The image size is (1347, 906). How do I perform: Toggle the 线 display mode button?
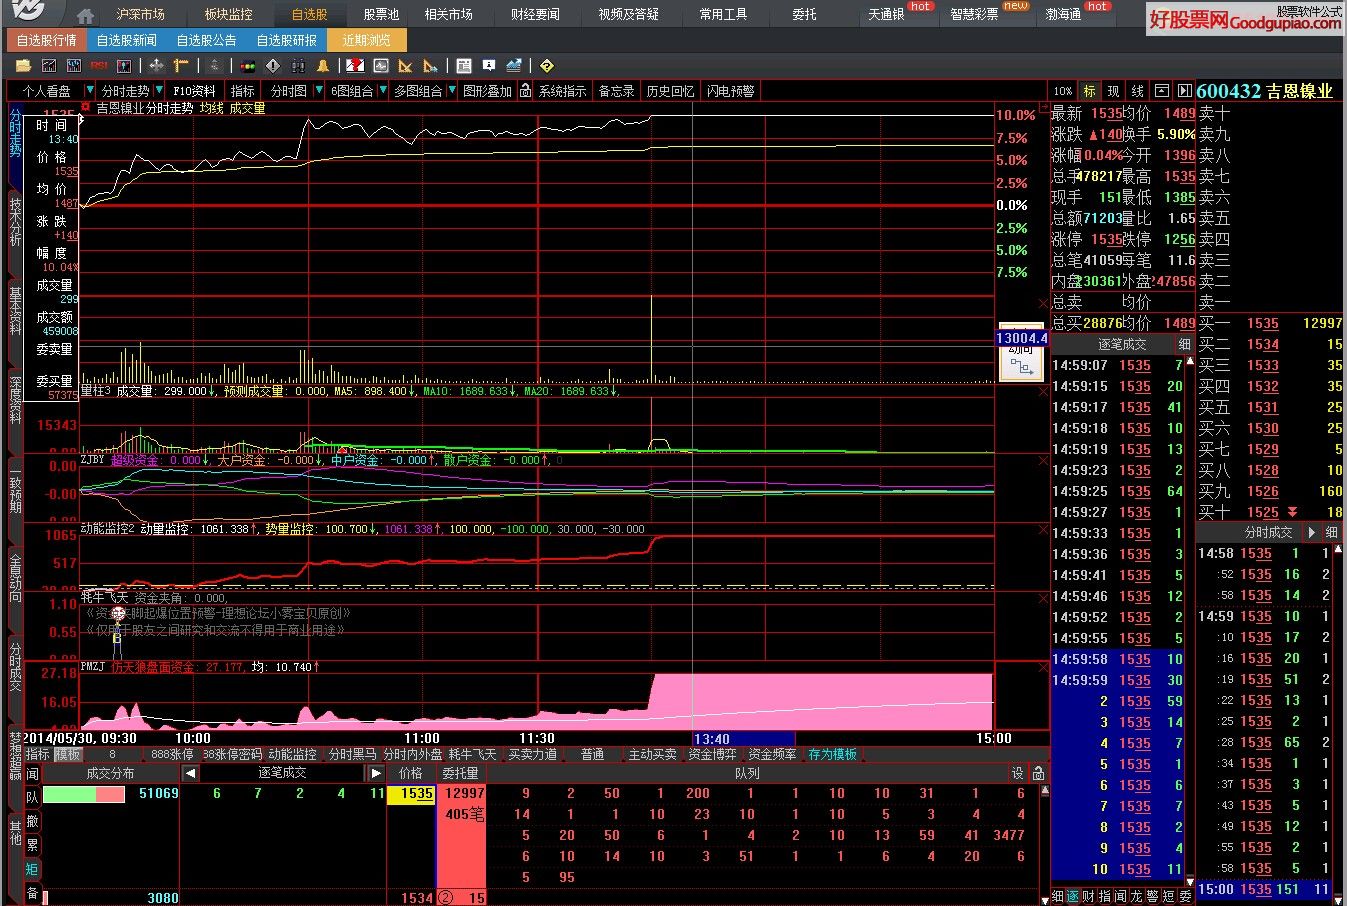pyautogui.click(x=1138, y=91)
